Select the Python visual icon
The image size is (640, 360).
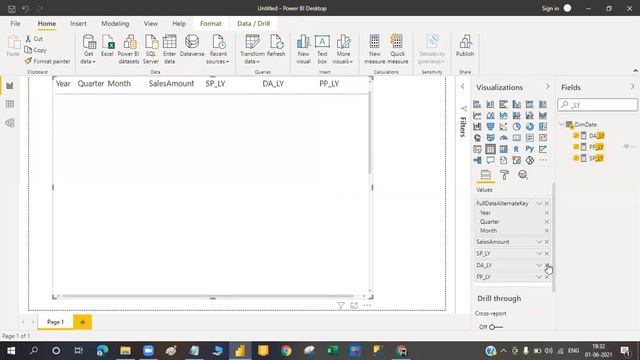529,149
